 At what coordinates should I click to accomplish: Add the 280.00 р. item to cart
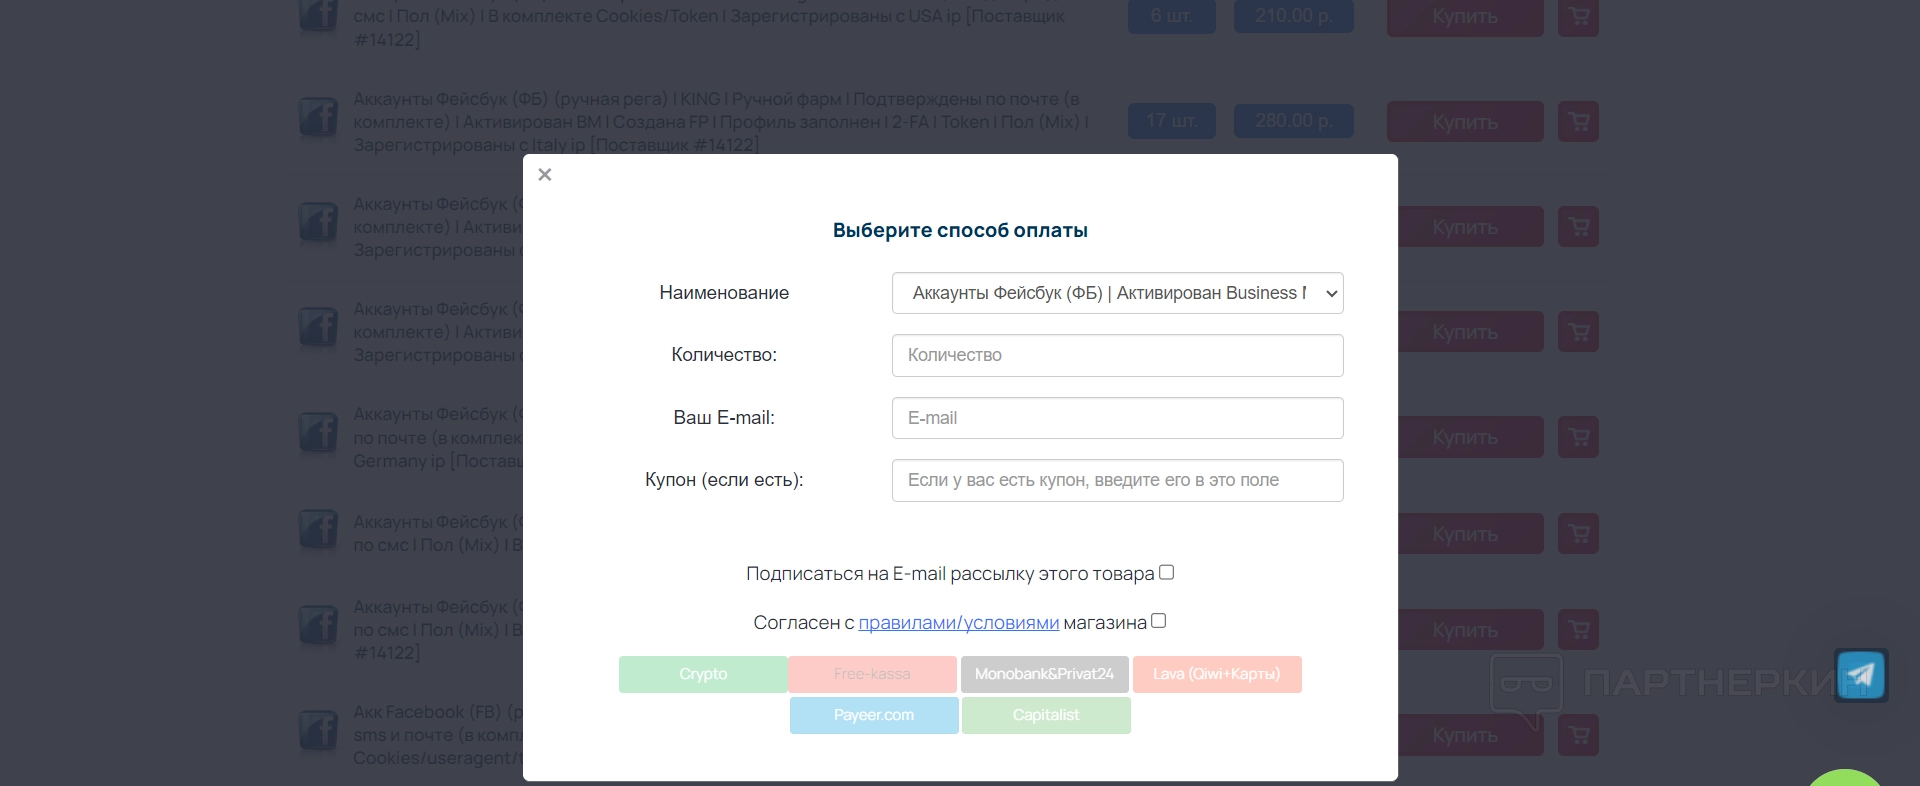(1578, 122)
